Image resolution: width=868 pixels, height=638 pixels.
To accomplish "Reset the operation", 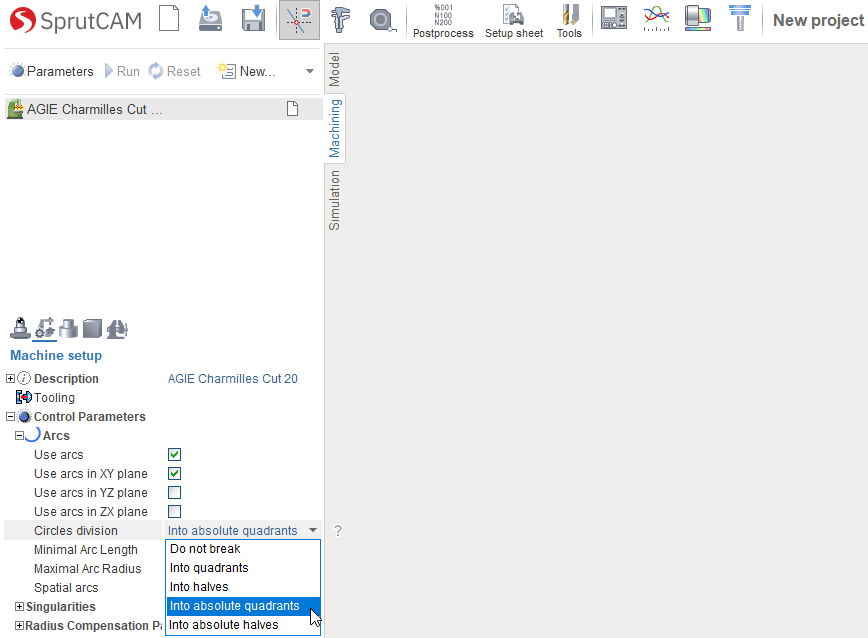I will pos(174,71).
